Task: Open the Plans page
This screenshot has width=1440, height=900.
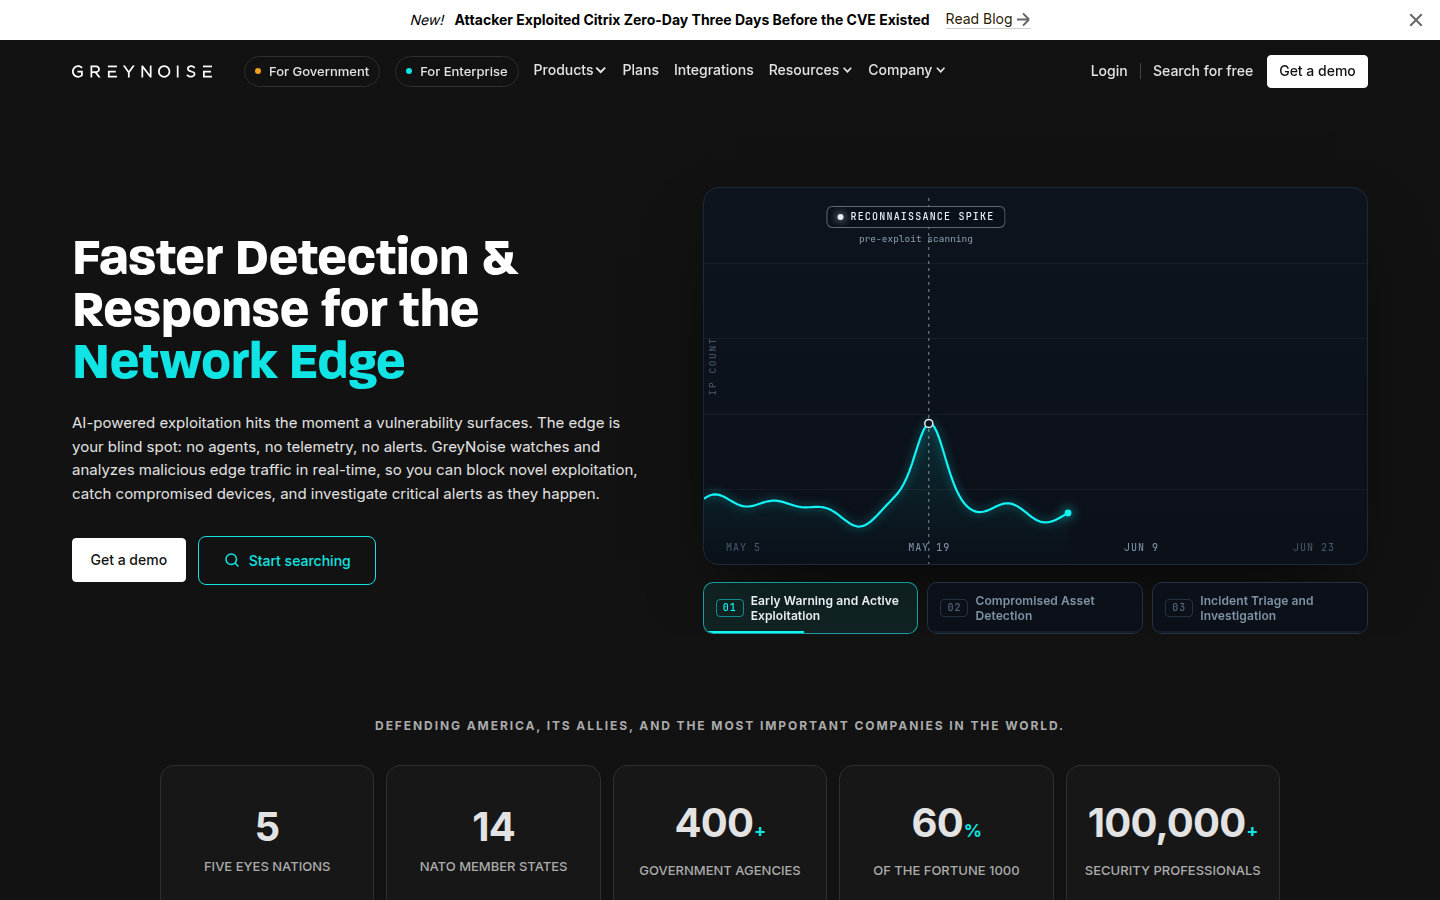Action: tap(640, 70)
